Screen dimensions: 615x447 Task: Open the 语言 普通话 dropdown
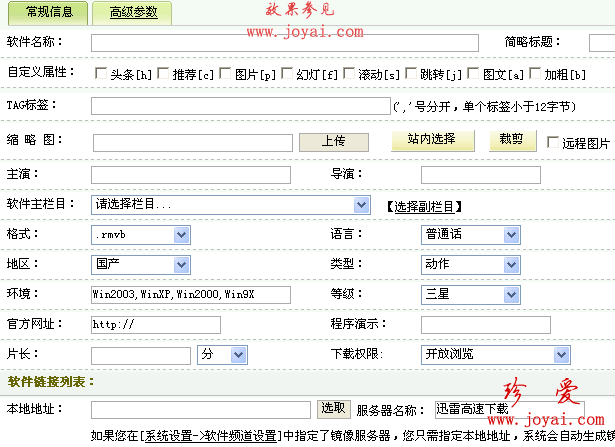coord(471,235)
